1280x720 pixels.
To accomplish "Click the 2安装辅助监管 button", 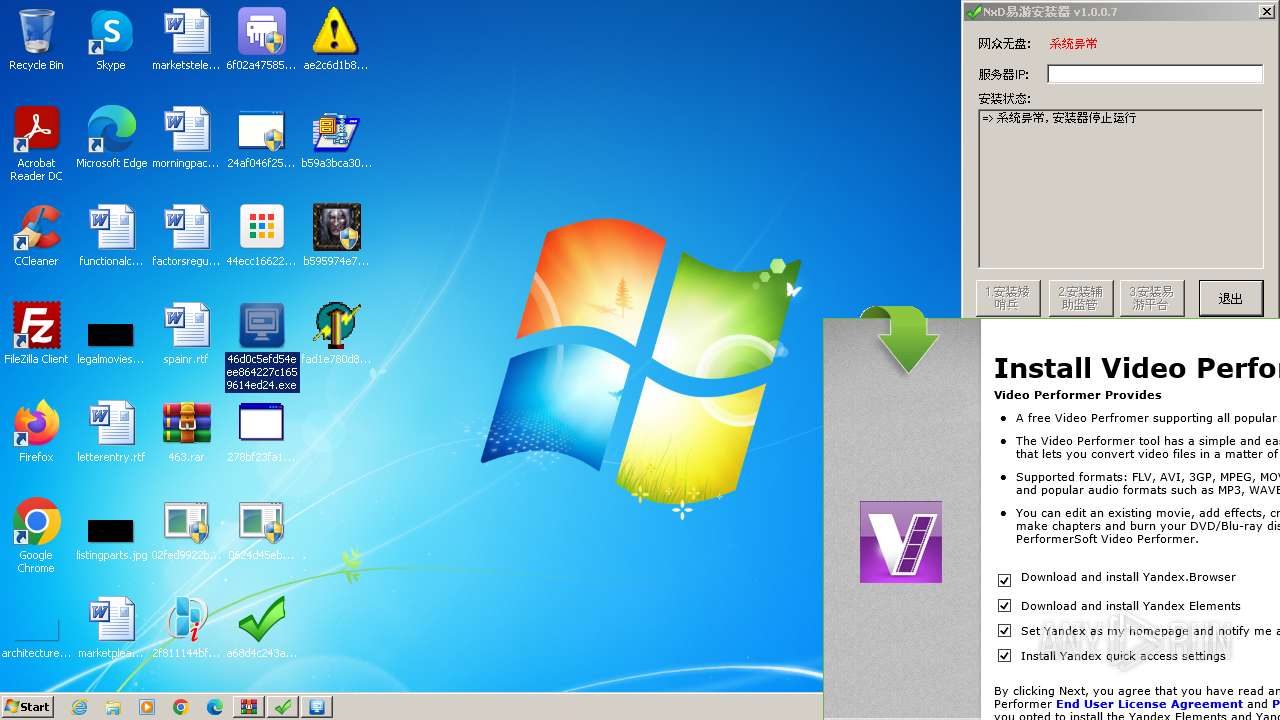I will (1080, 299).
